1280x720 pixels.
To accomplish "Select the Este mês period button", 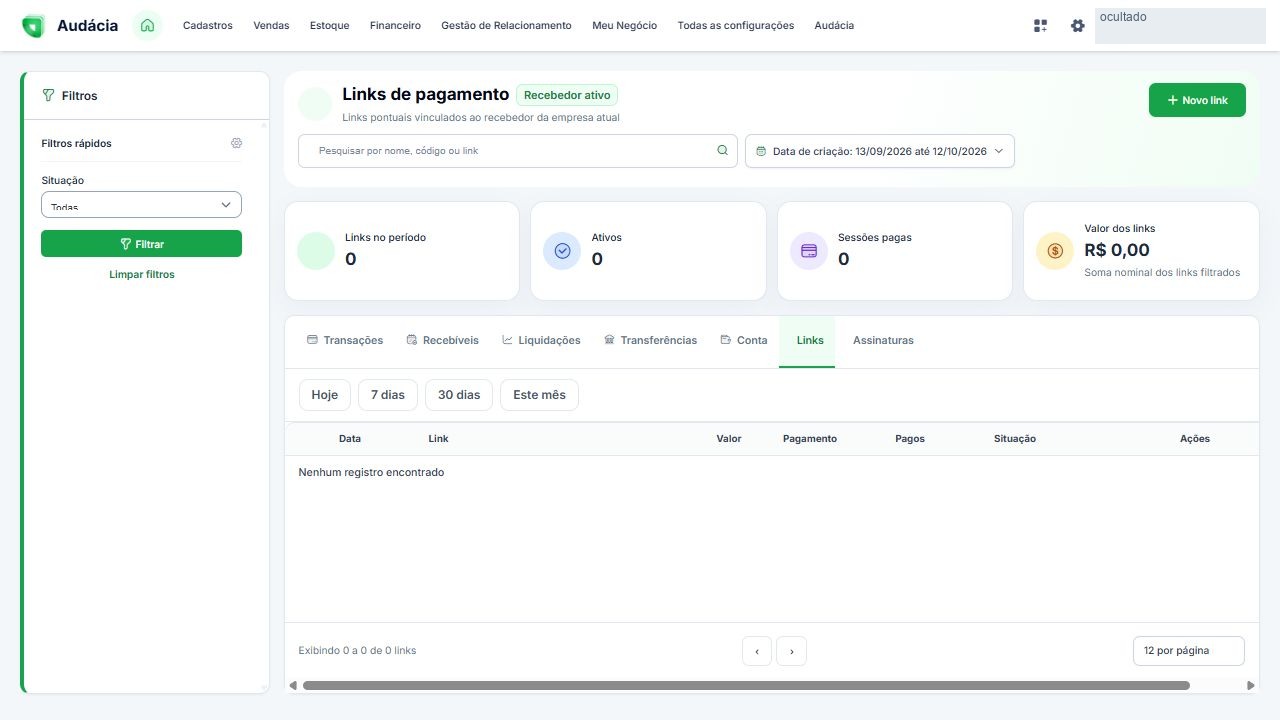I will 539,395.
